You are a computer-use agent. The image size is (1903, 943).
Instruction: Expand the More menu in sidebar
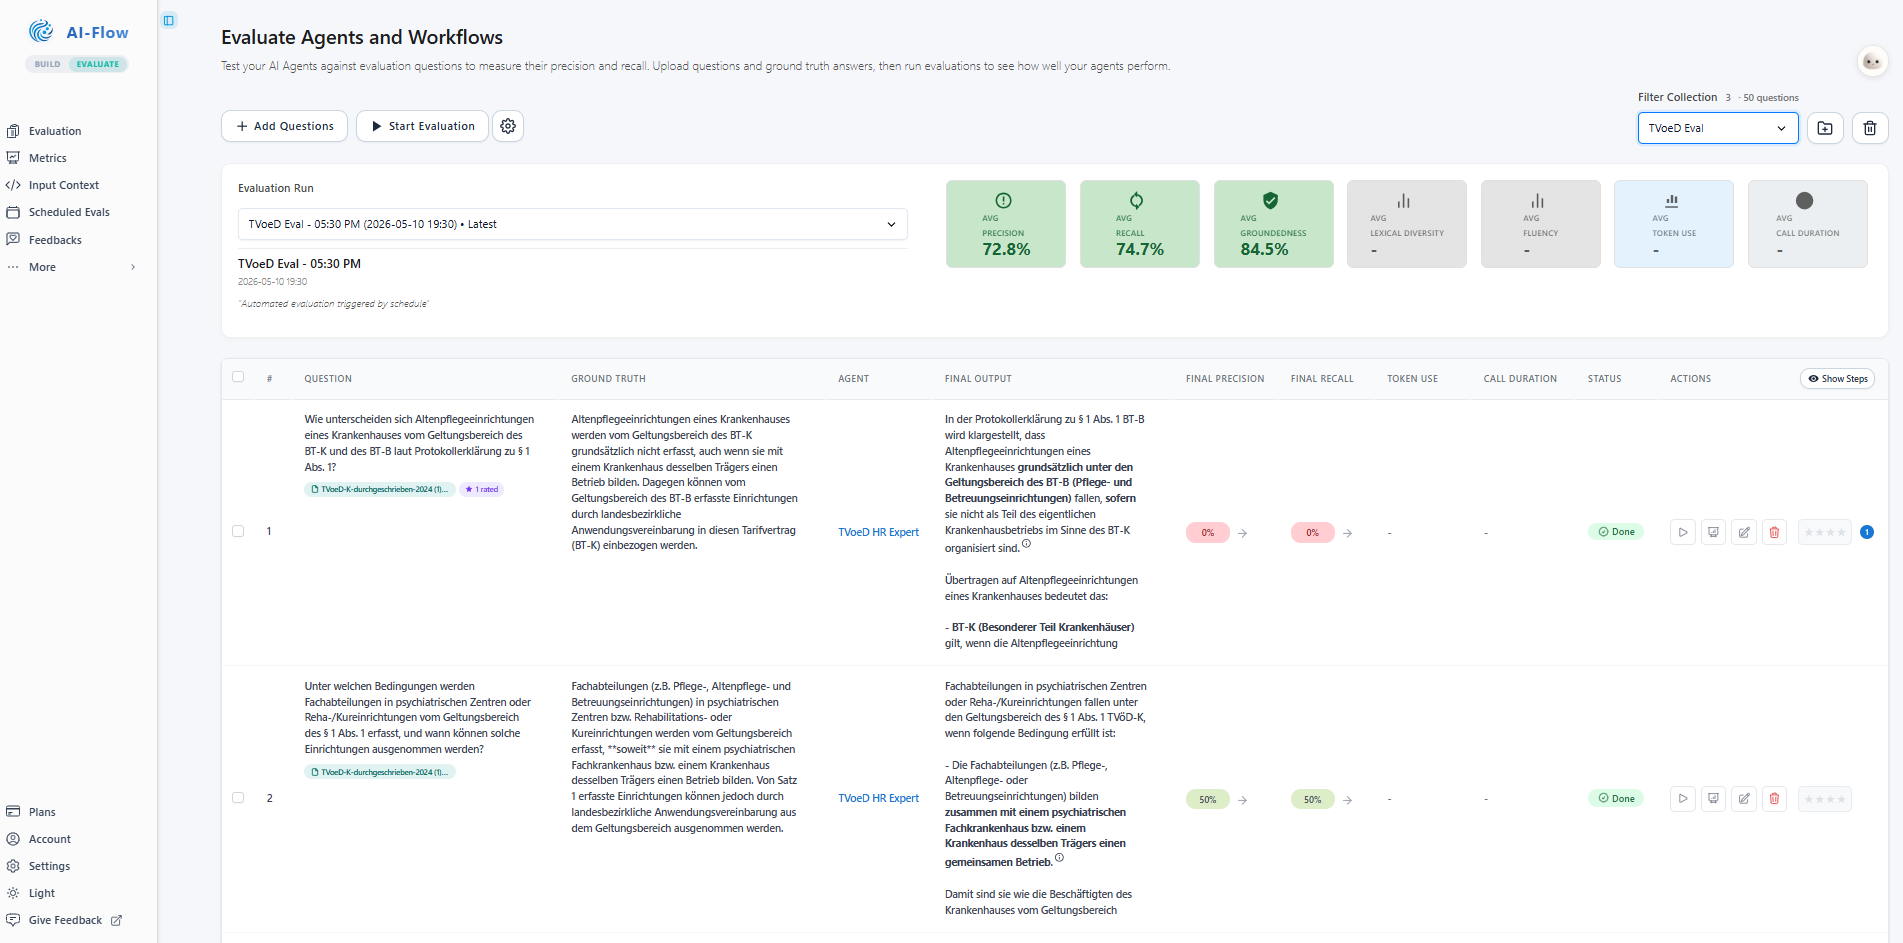click(70, 267)
